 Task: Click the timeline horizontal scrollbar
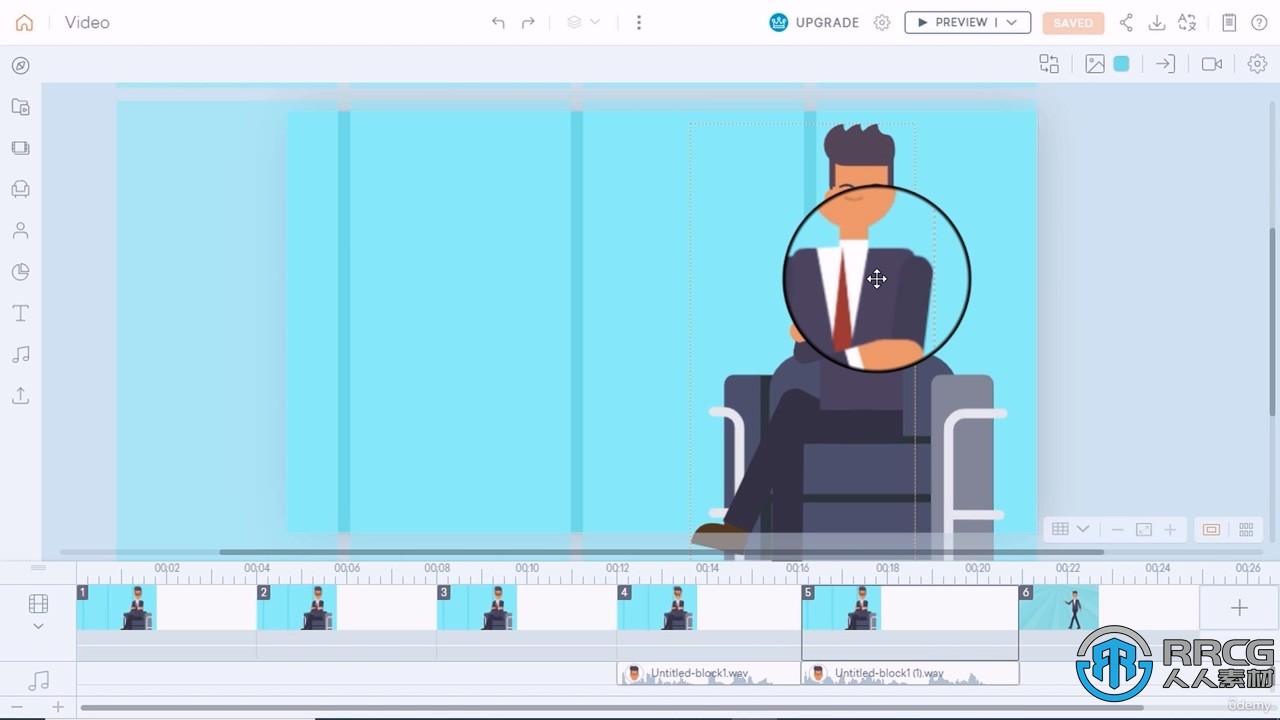(x=612, y=708)
